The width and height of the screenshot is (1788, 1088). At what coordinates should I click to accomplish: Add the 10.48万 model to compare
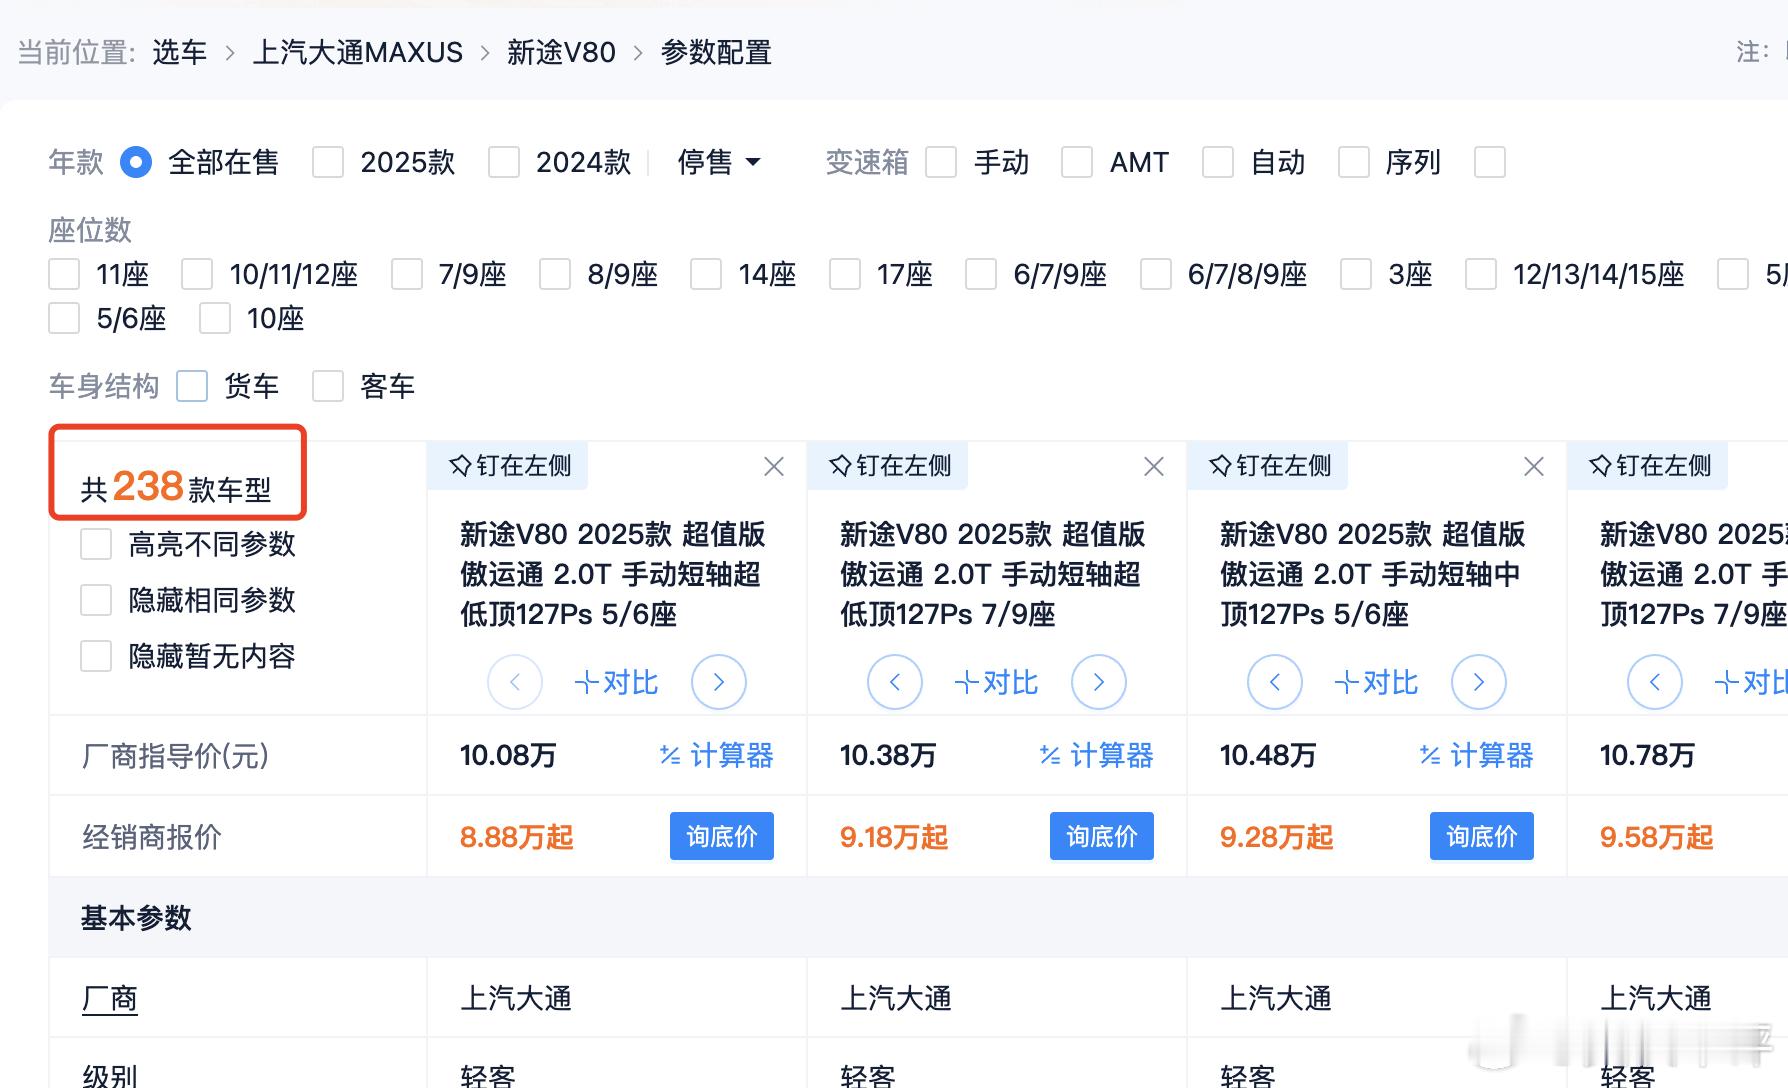1376,683
